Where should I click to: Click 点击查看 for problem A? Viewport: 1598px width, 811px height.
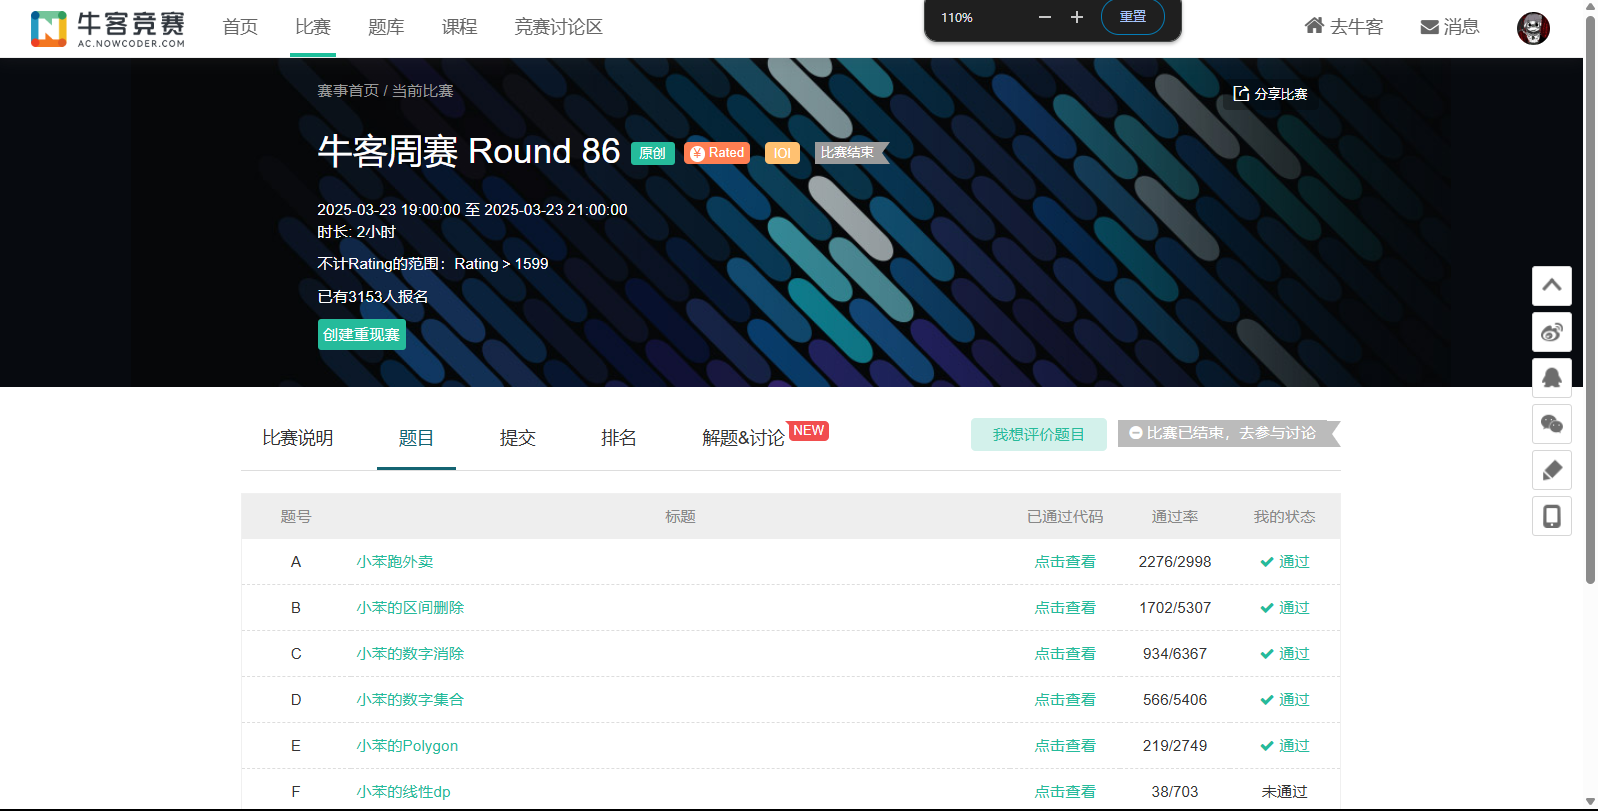pos(1065,562)
